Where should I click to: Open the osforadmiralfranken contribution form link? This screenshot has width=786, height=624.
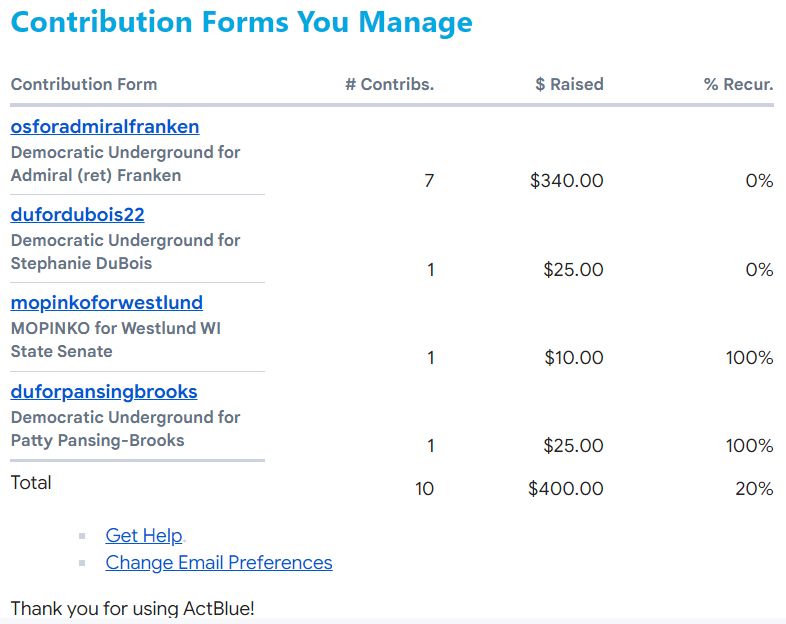[105, 127]
